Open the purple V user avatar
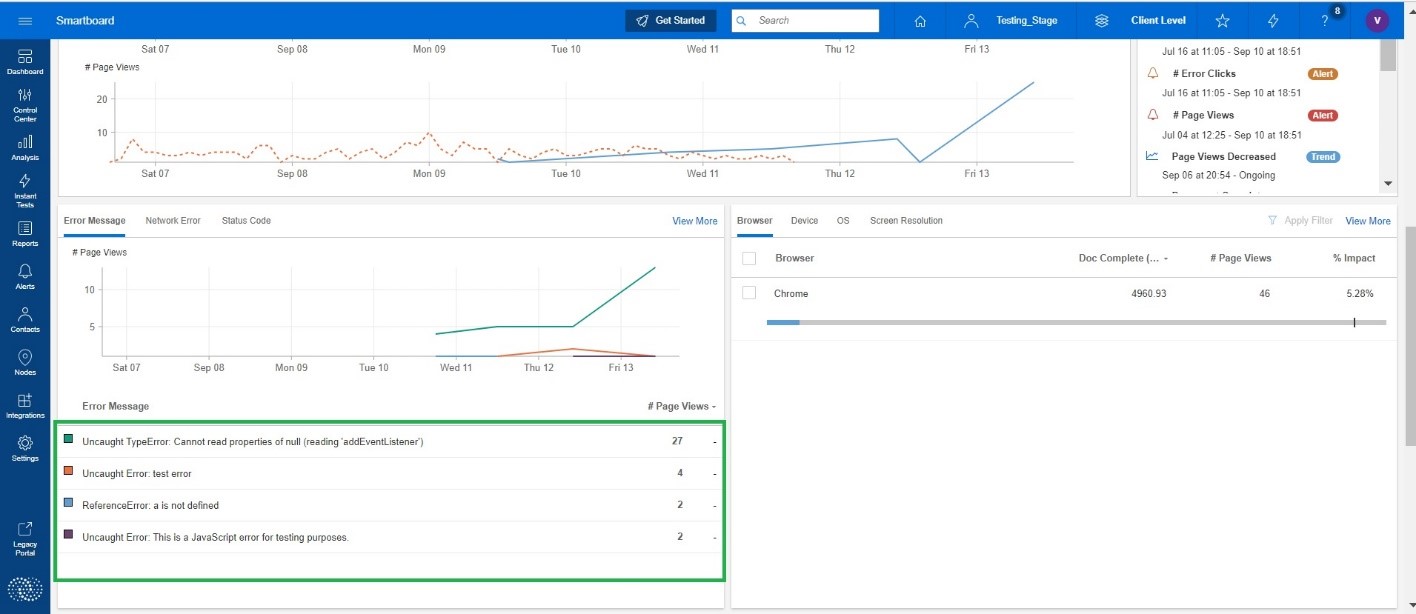 click(x=1377, y=21)
